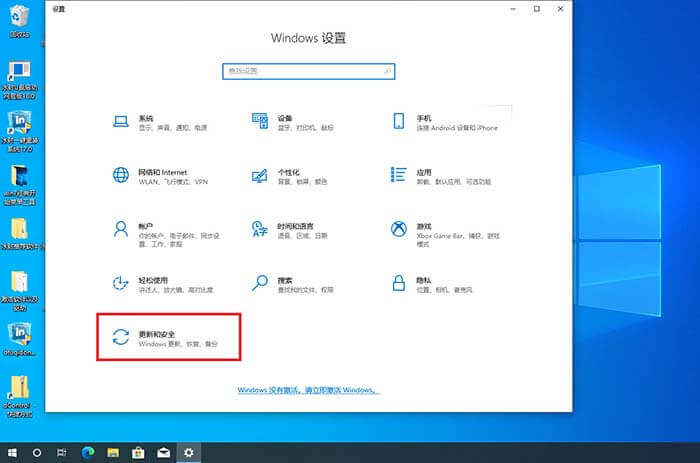Click the 查找设置 search box

coord(308,72)
